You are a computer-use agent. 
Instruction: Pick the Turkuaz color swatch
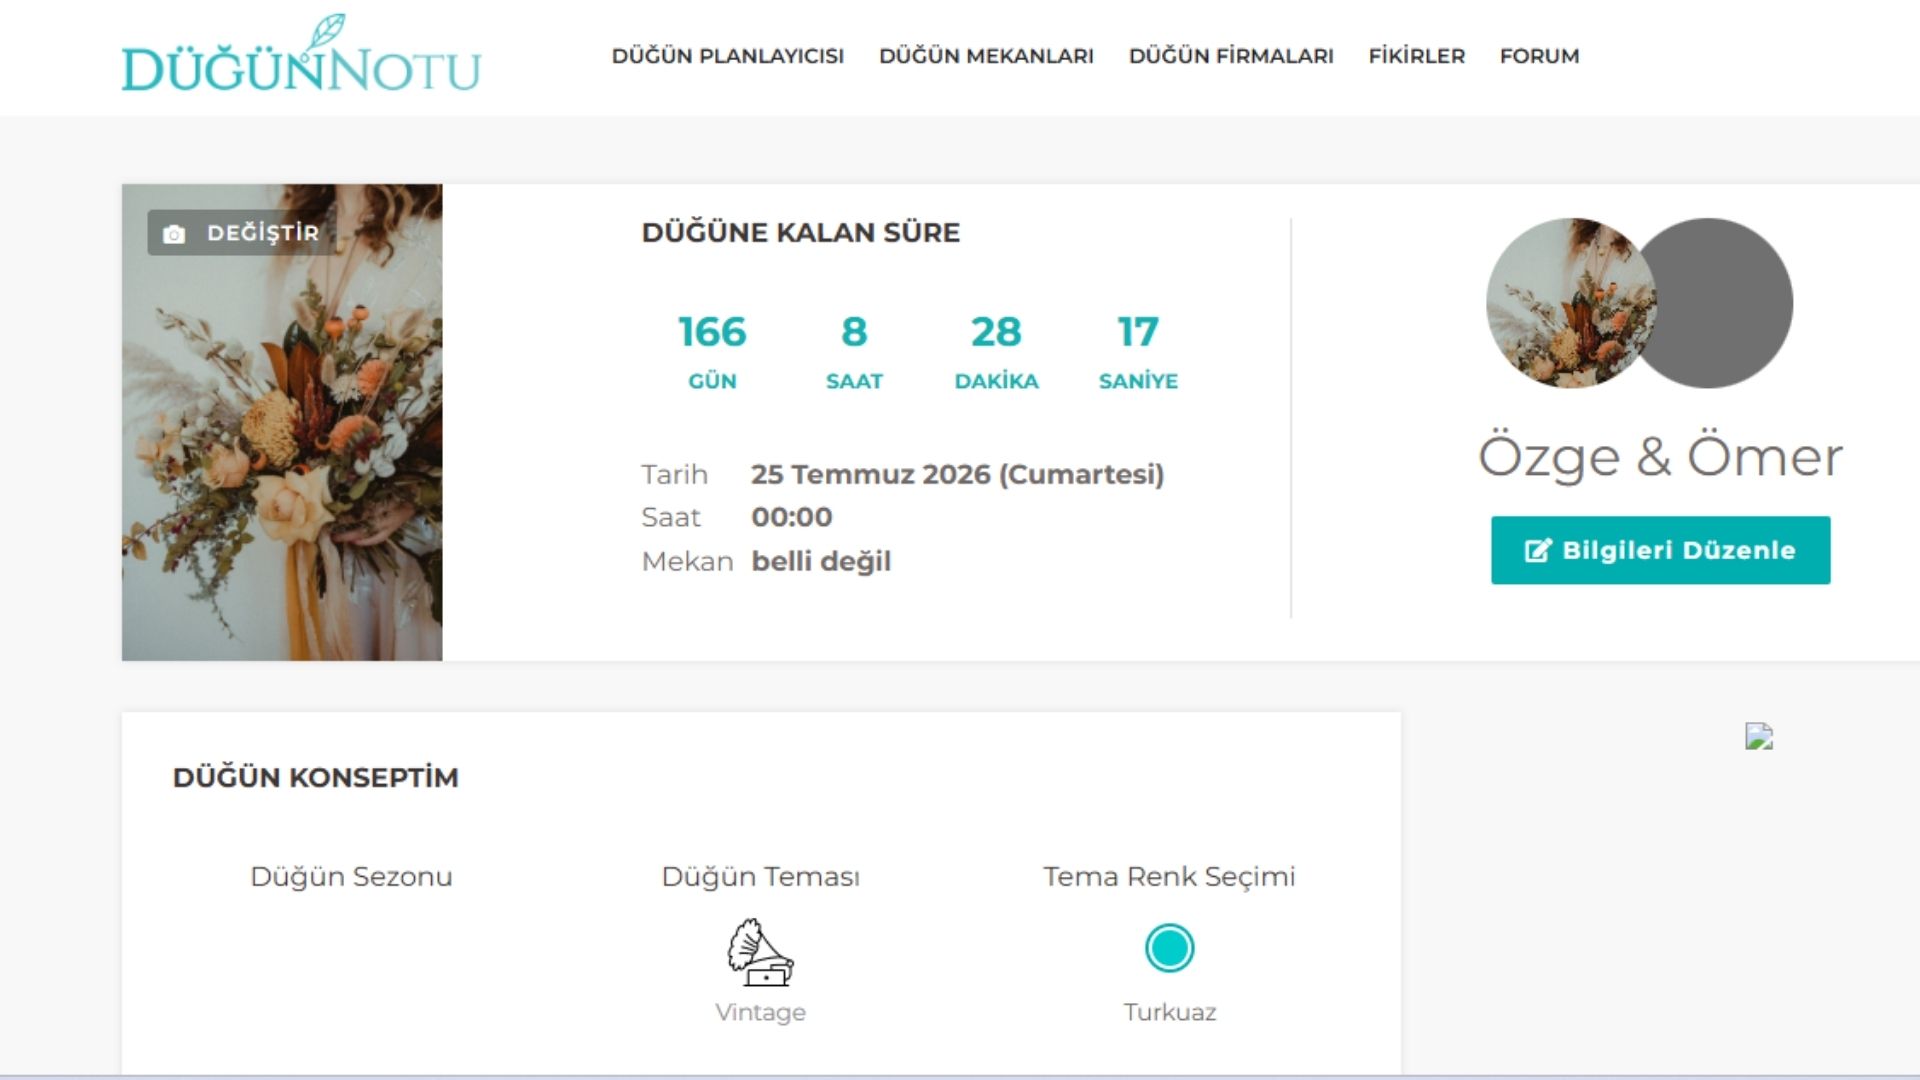[x=1168, y=948]
